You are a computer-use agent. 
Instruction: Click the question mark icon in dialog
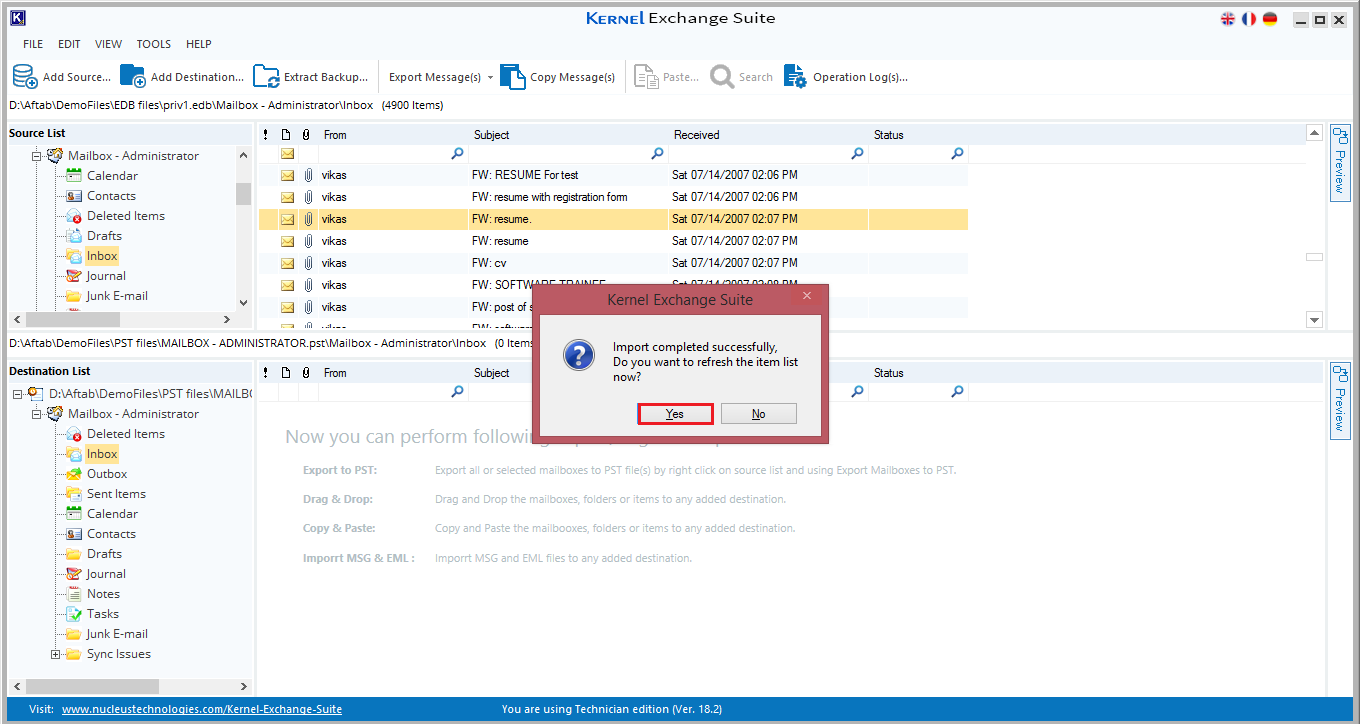coord(579,355)
